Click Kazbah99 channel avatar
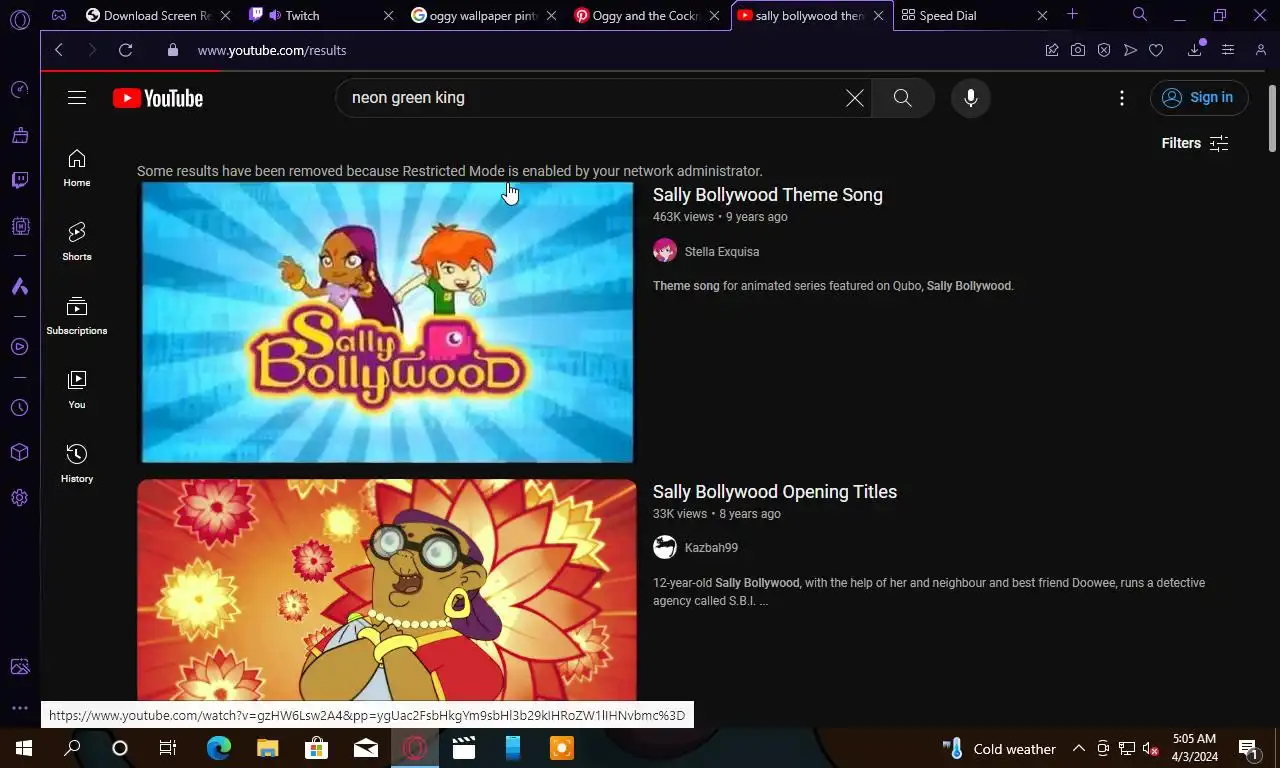The width and height of the screenshot is (1280, 768). pyautogui.click(x=665, y=547)
